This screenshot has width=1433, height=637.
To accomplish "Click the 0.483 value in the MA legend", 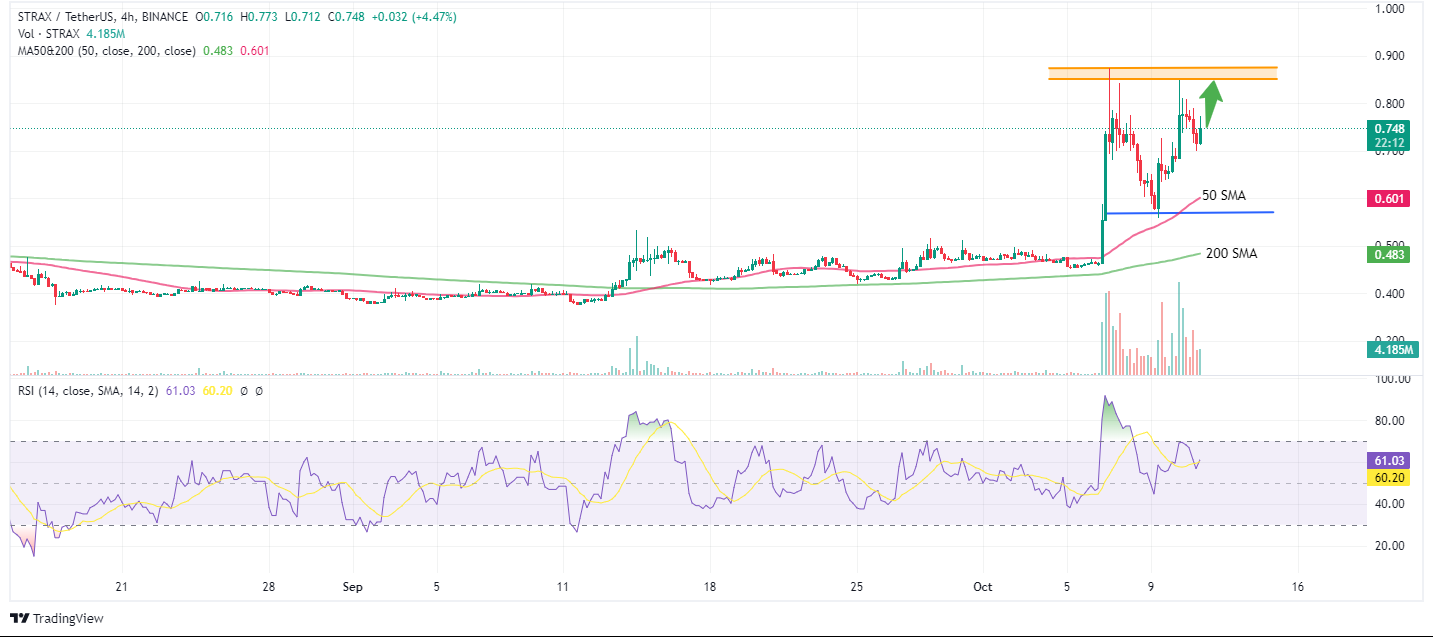I will 219,50.
